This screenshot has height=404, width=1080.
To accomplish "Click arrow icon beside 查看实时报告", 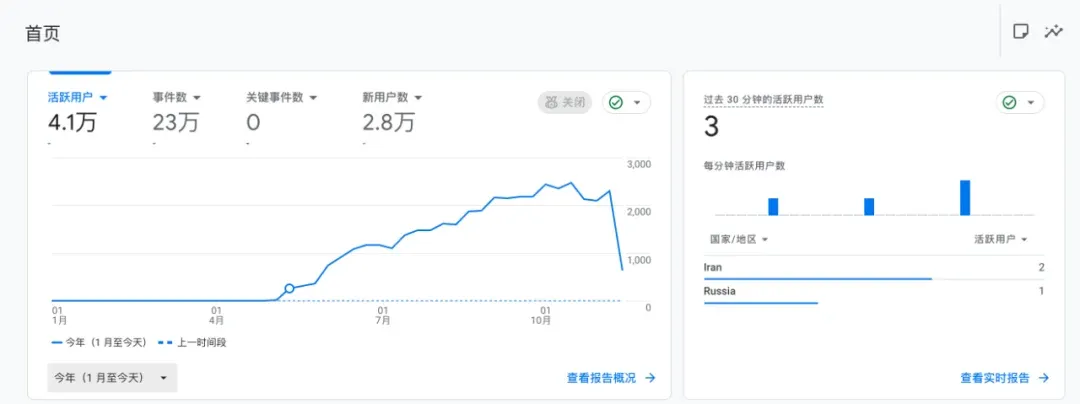I will coord(1044,378).
